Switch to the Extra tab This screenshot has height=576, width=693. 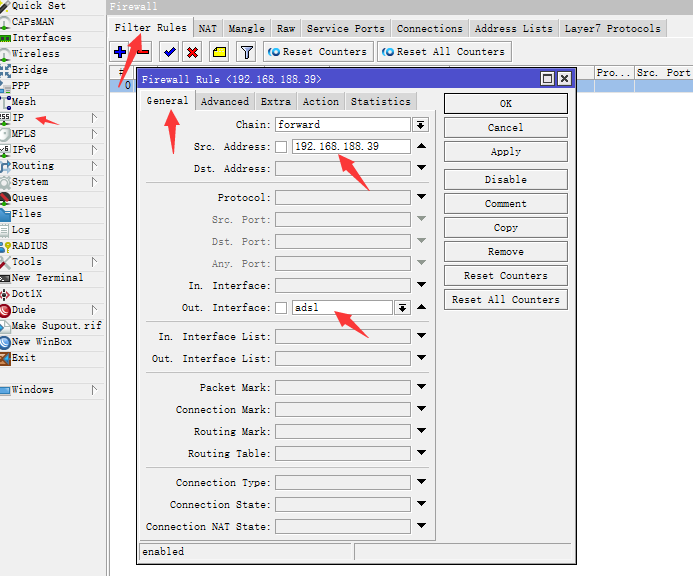coord(276,102)
